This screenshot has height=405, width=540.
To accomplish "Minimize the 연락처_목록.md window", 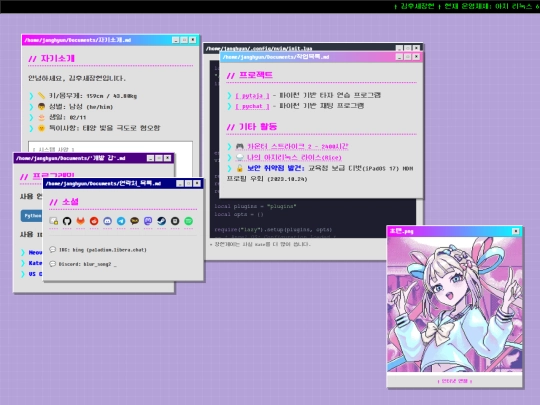I will [x=180, y=184].
